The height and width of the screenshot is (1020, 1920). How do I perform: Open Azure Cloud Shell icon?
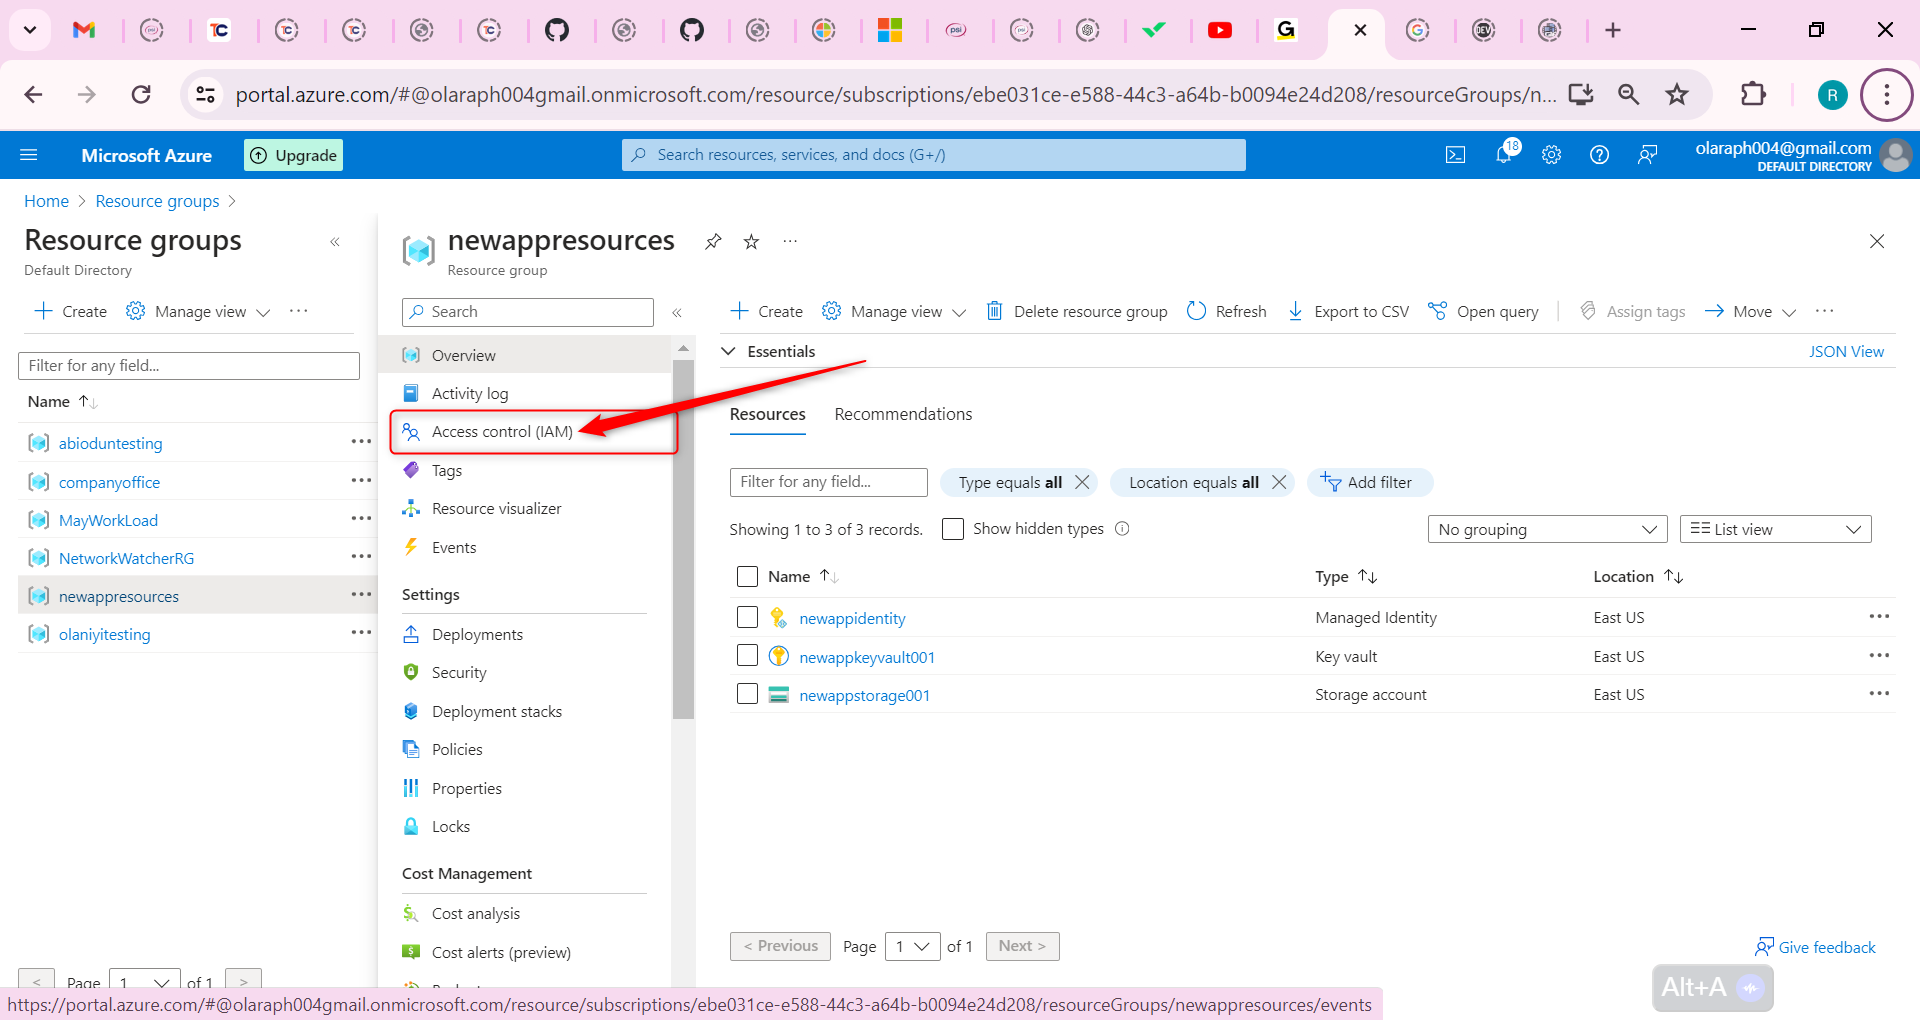[1455, 155]
